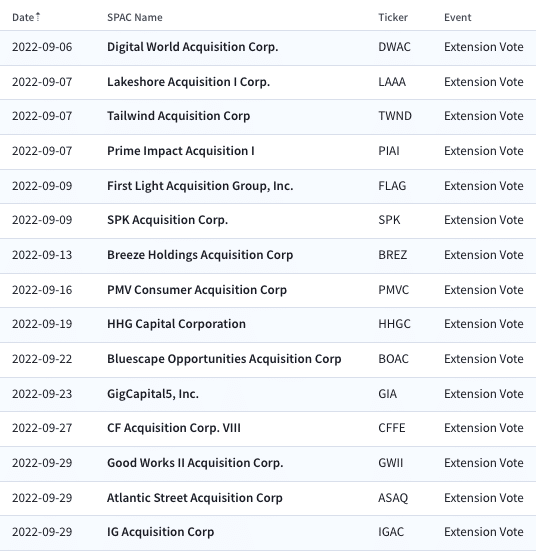Open Bluescape Opportunities Acquisition Corp
The image size is (536, 551).
click(224, 359)
